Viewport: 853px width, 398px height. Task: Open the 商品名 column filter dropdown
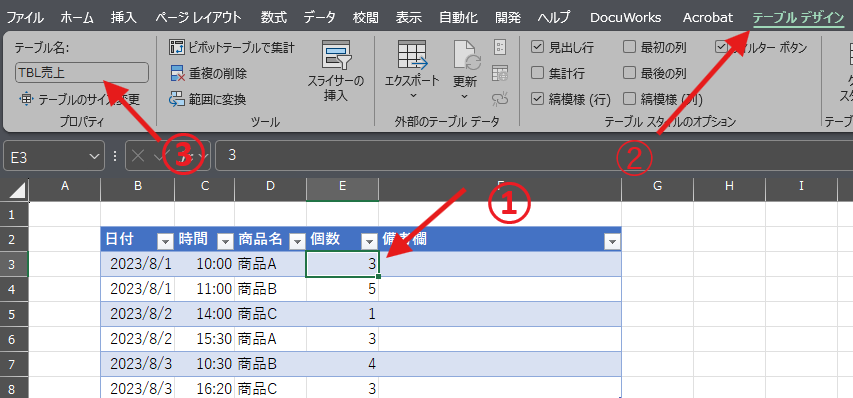297,241
